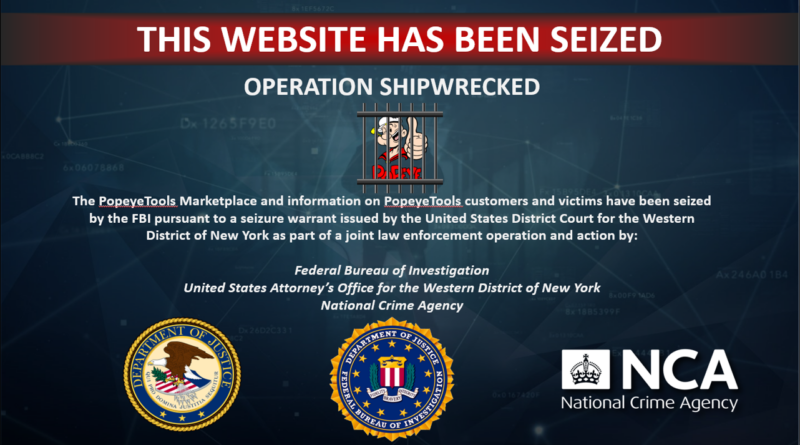
Task: Click the Popeye thumbs-up hand
Action: 417,139
